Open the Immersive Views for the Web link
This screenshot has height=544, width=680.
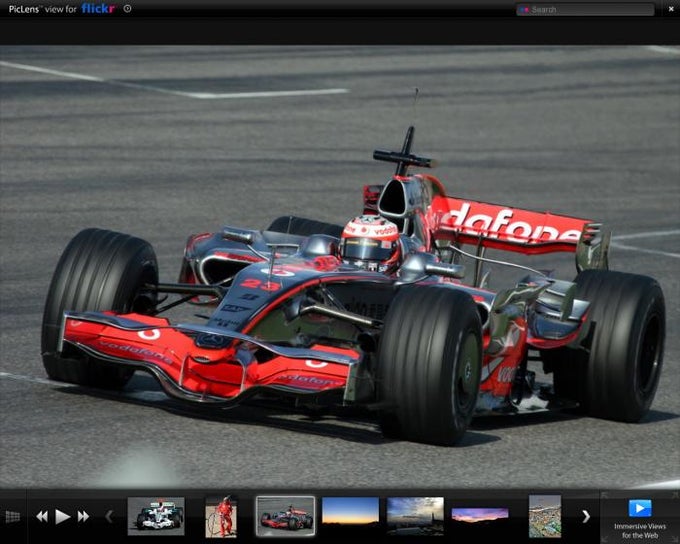click(x=640, y=531)
